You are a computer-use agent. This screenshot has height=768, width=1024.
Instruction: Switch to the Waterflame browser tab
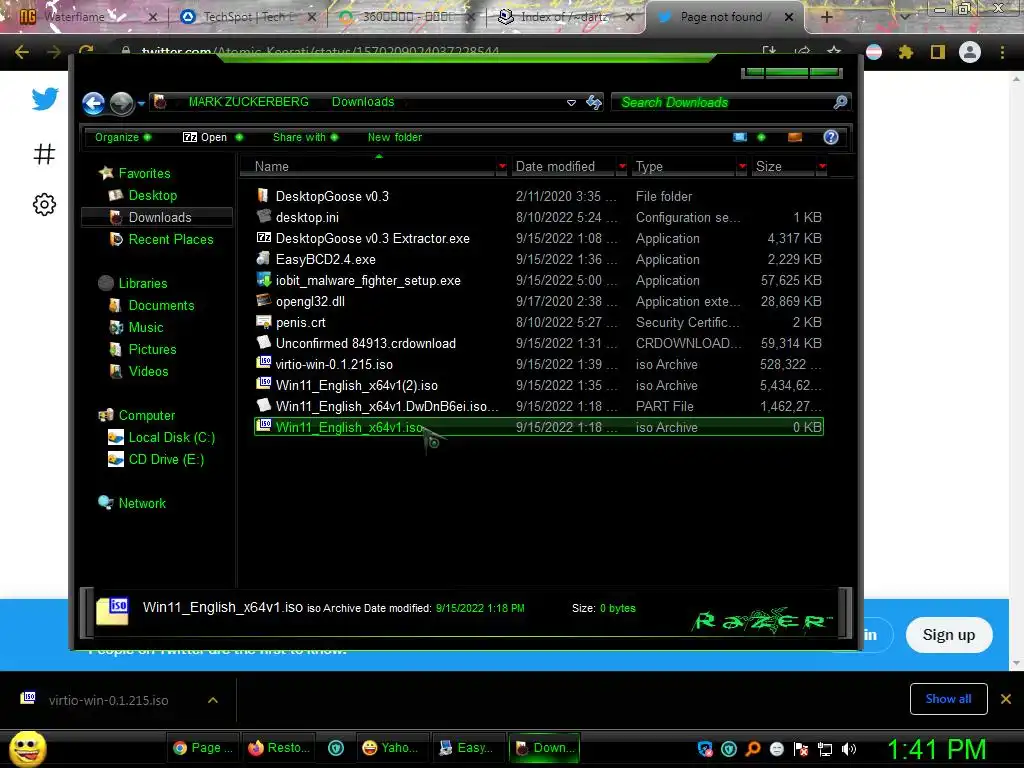pyautogui.click(x=86, y=17)
